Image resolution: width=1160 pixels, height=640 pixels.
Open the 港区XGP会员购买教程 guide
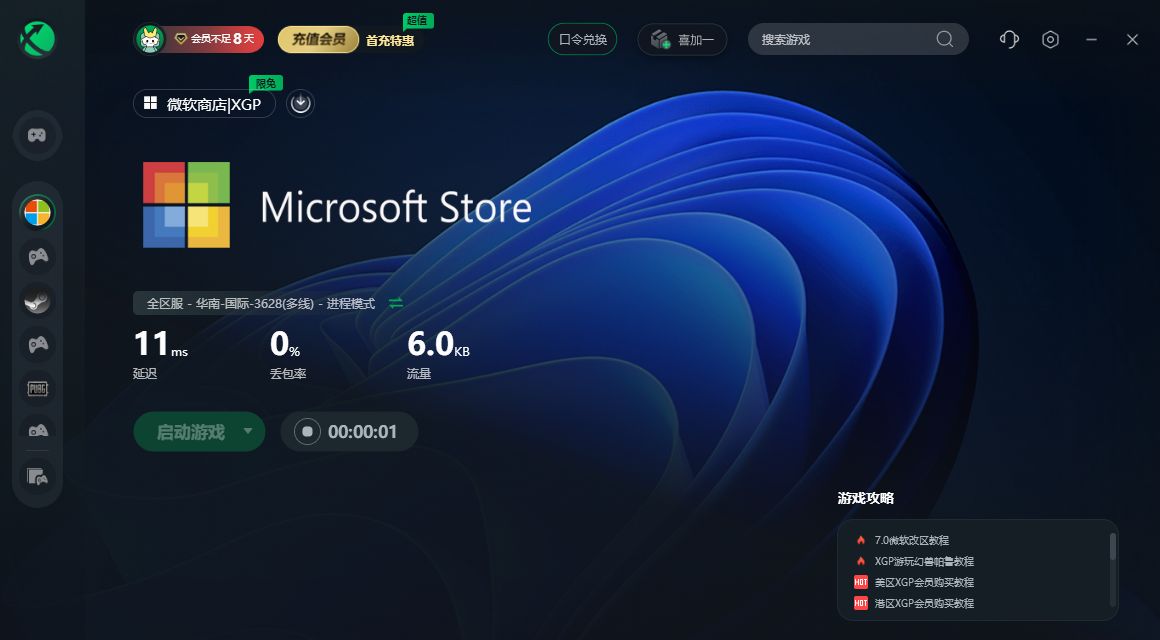click(924, 604)
